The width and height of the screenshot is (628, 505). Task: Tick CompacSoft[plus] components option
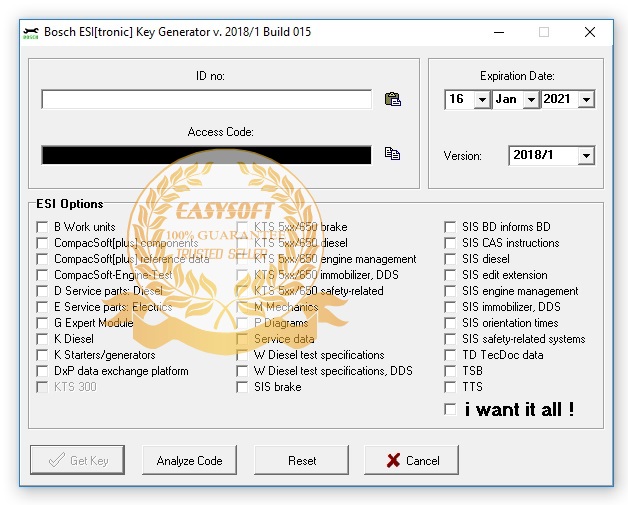click(42, 243)
